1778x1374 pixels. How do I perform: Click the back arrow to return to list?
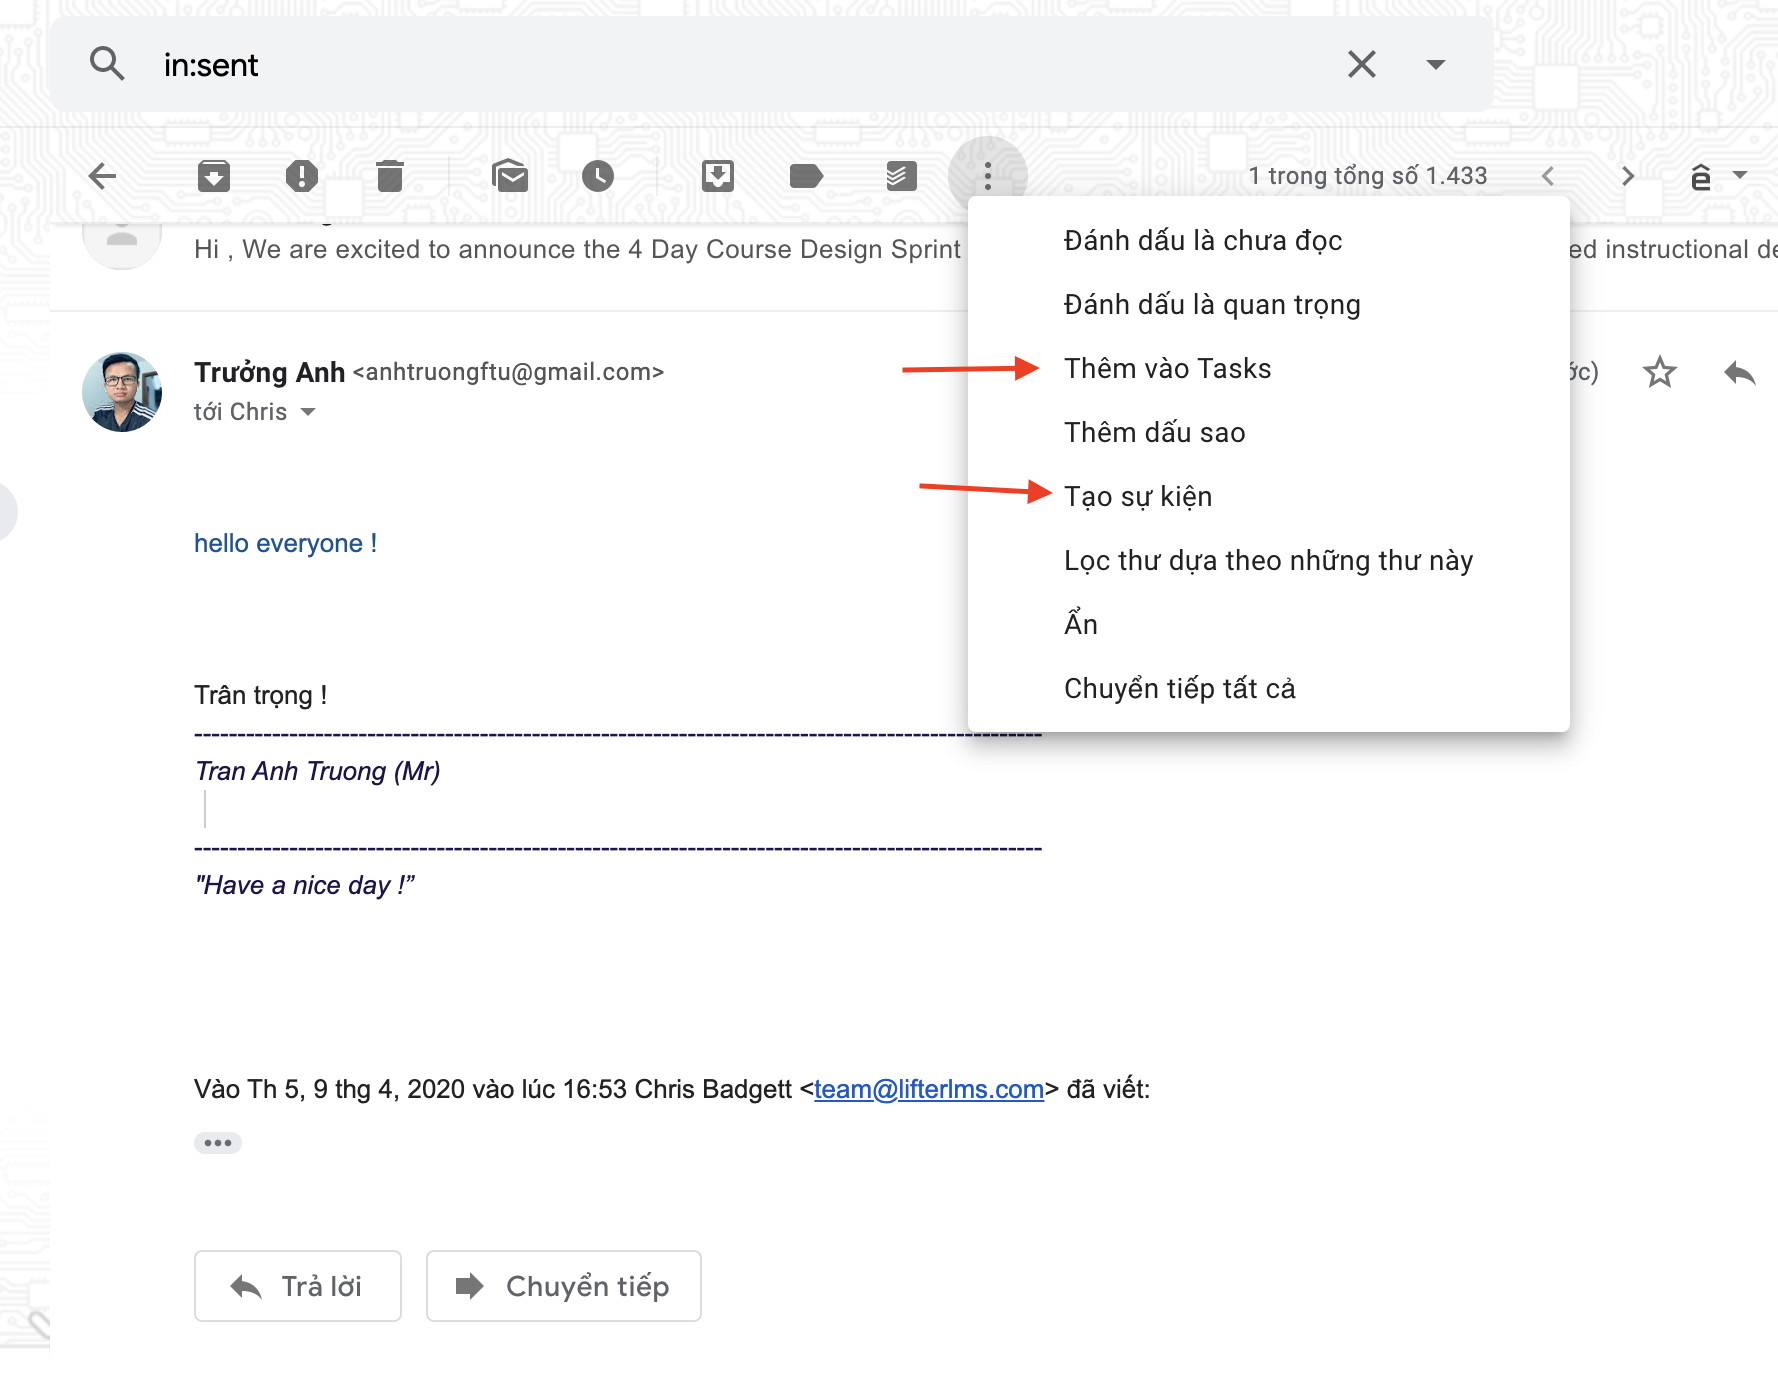[x=103, y=177]
